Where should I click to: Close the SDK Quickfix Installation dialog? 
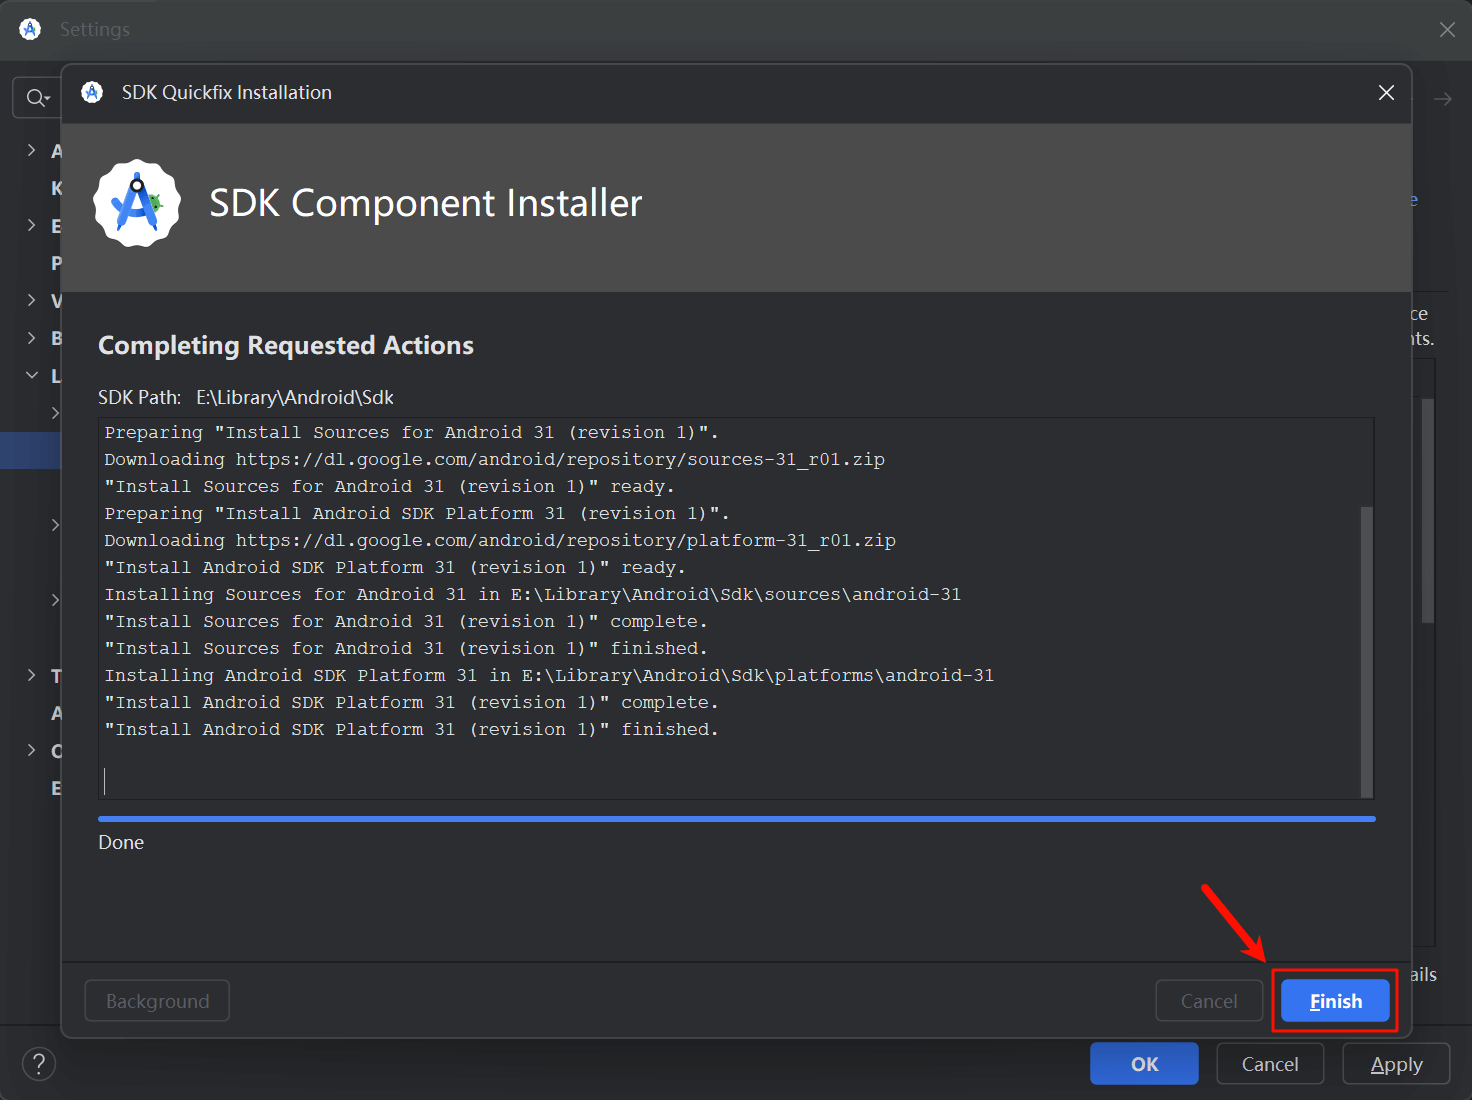pos(1386,93)
